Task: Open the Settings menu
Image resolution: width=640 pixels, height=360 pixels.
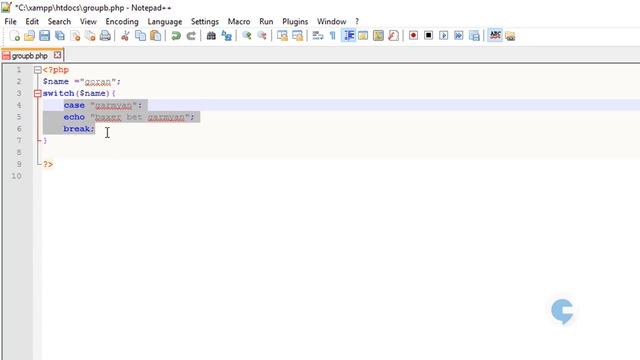Action: (205, 22)
